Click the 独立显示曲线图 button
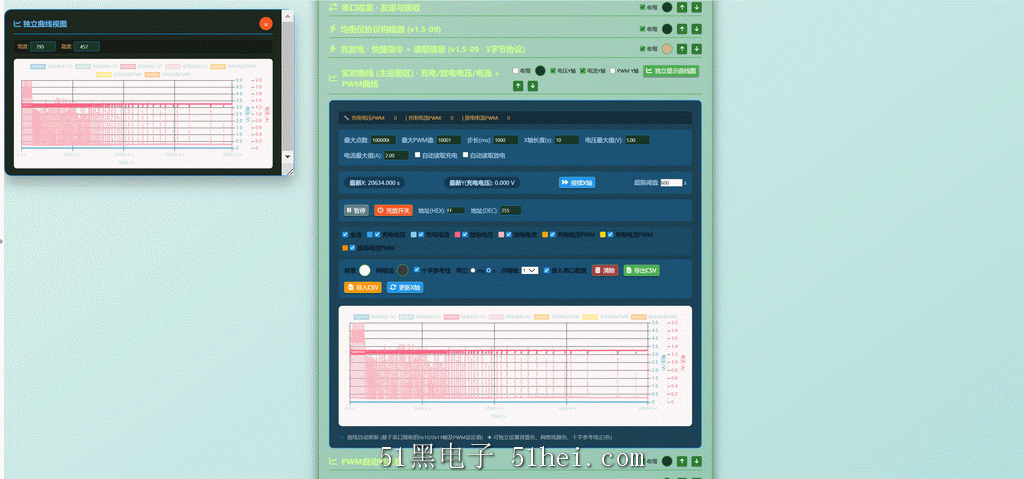The width and height of the screenshot is (1024, 479). pyautogui.click(x=671, y=71)
